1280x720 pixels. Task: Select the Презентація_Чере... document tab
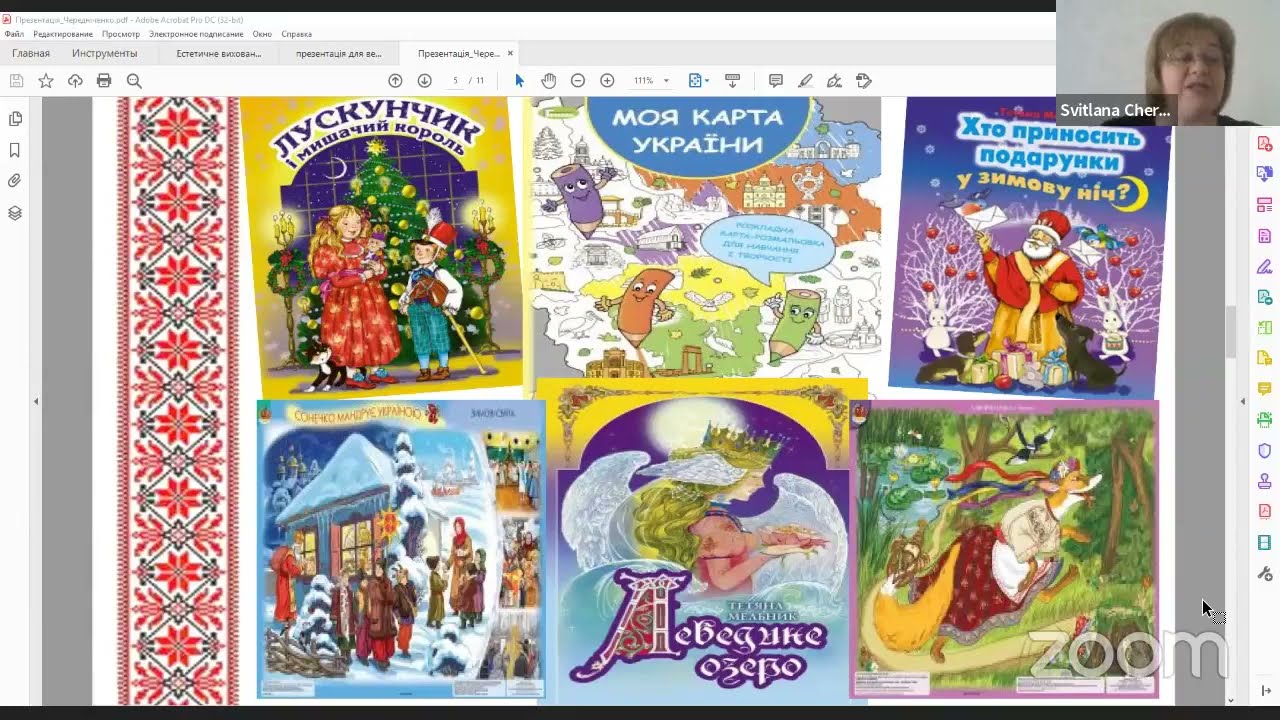pos(458,54)
